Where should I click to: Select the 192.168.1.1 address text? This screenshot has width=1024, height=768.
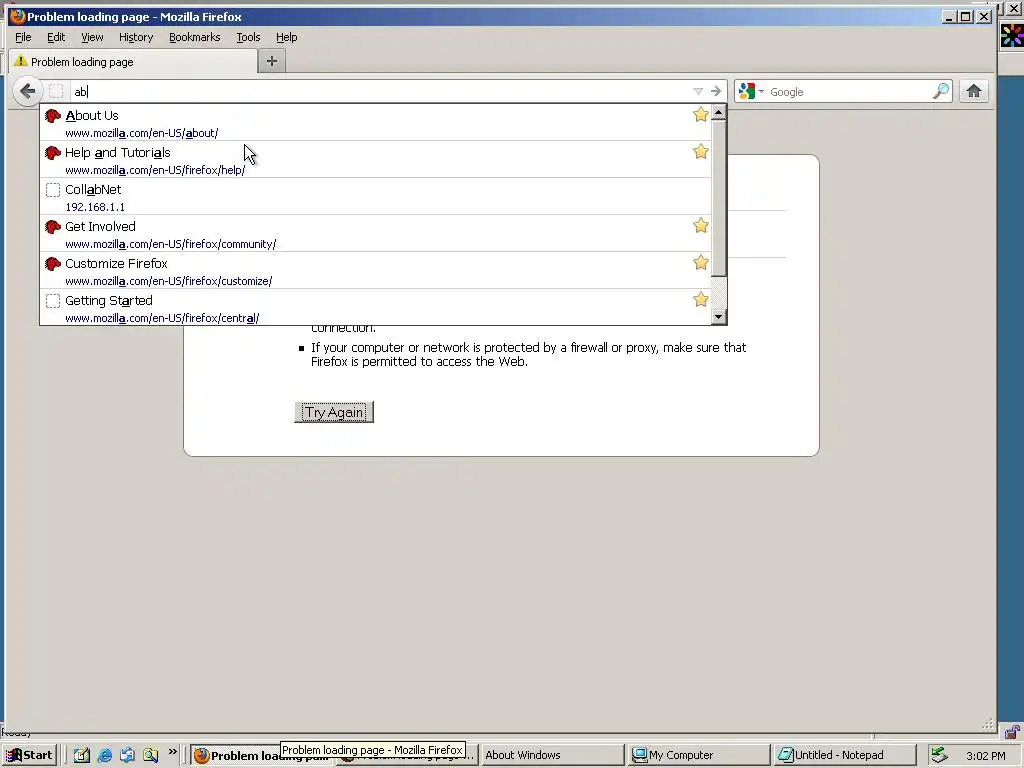click(x=95, y=207)
